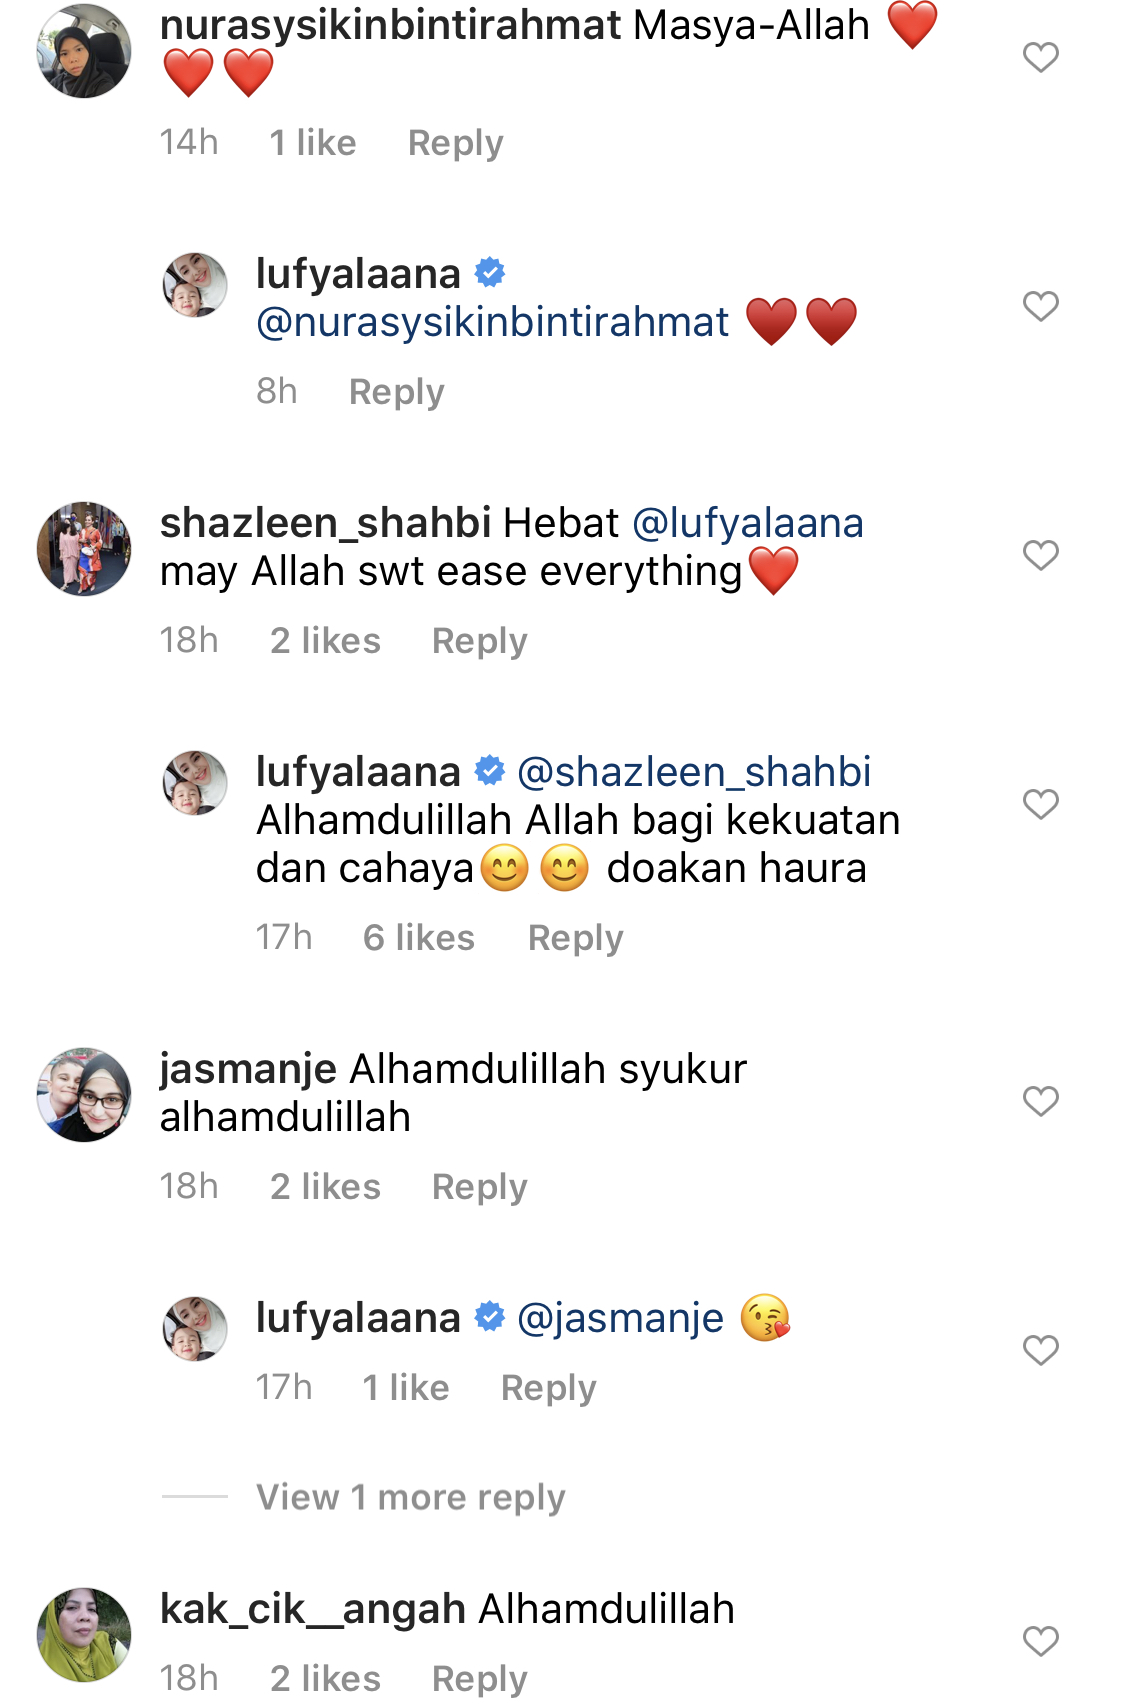Viewport: 1125px width, 1704px height.
Task: Like lufyalaana's reply to nurasysikinbintirahmat
Action: [x=1040, y=306]
